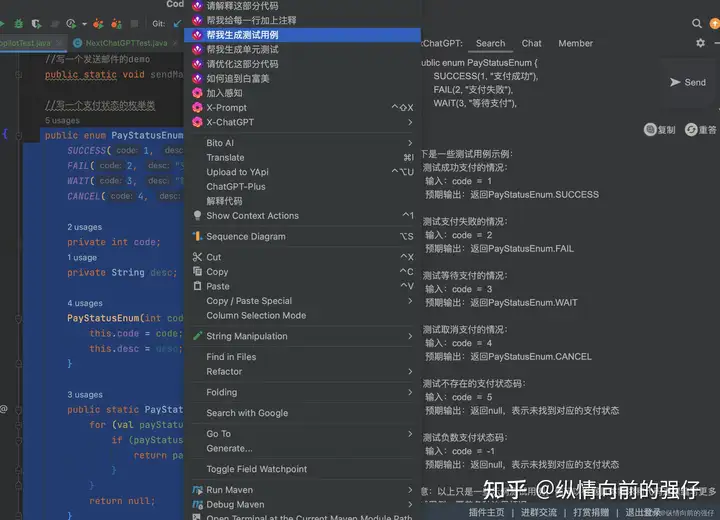720x520 pixels.
Task: Click the 复制 copy button
Action: coord(659,130)
